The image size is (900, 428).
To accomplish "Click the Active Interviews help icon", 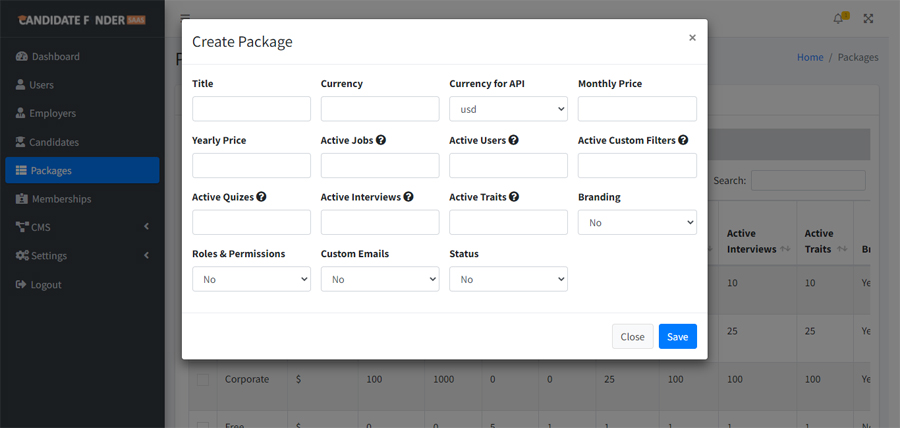I will coord(408,197).
